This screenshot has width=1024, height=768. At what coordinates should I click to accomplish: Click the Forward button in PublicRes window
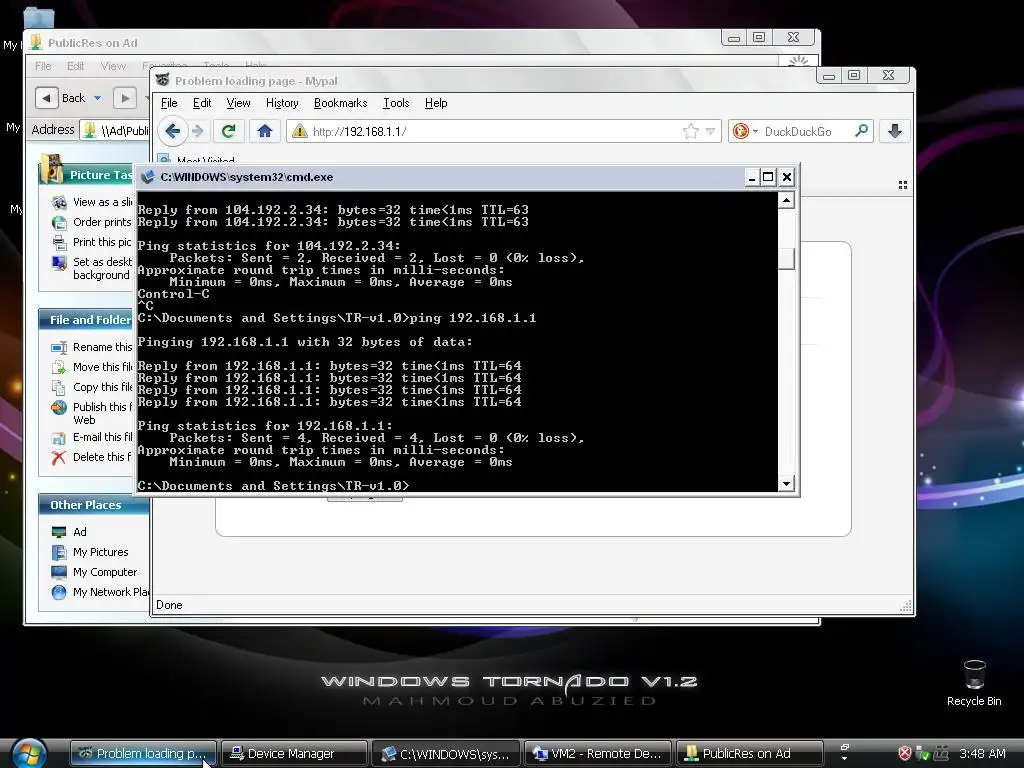click(125, 98)
